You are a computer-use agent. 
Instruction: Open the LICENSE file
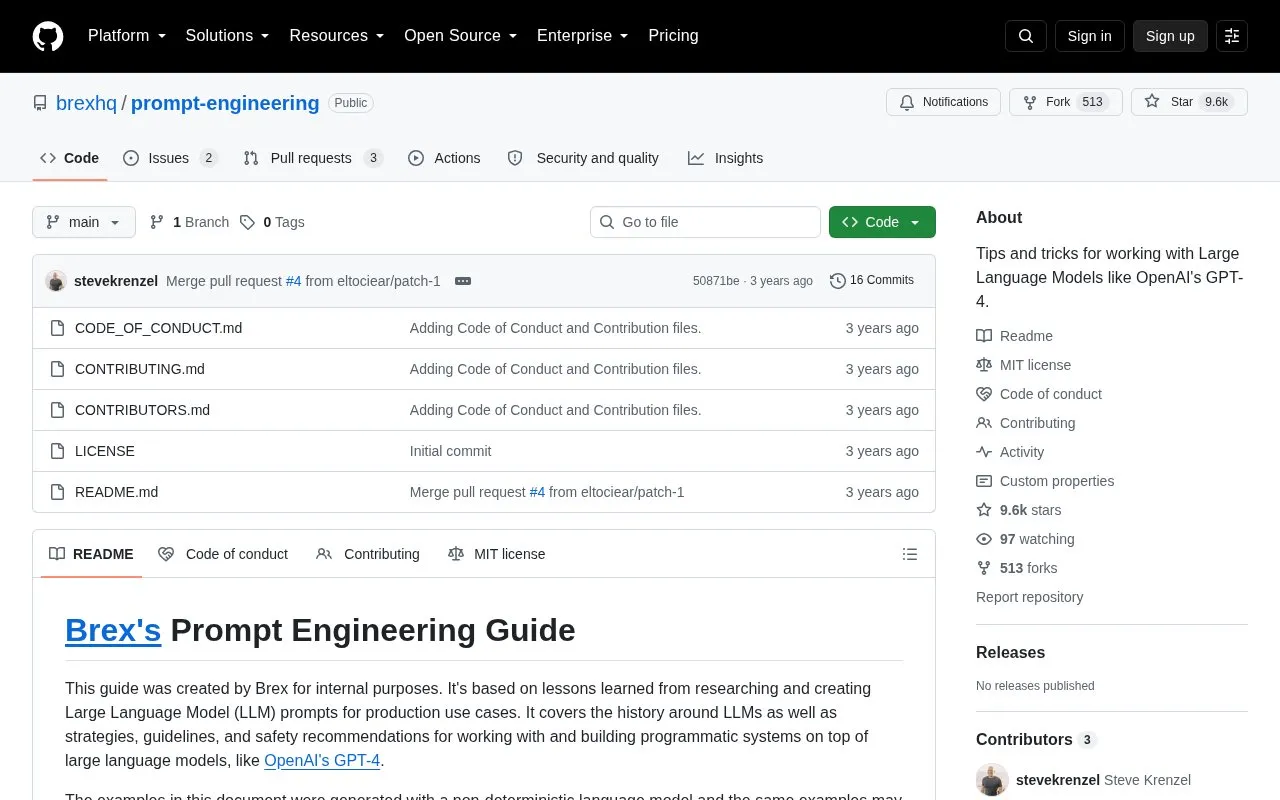click(x=105, y=451)
